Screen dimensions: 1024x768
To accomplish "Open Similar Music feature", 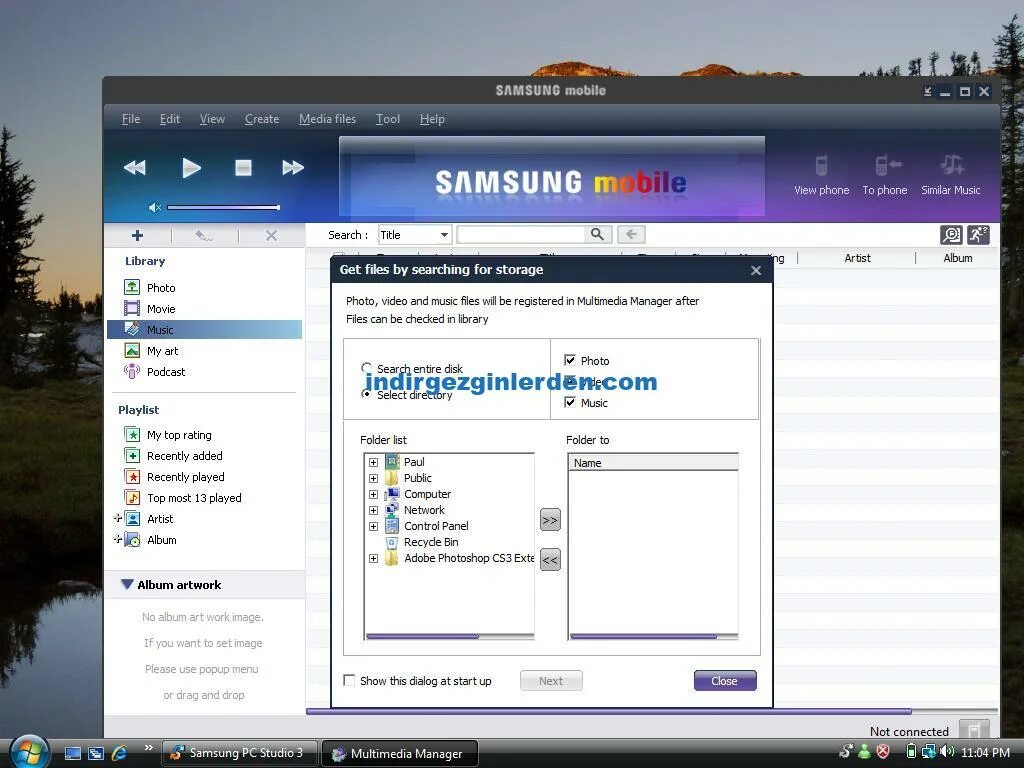I will (x=950, y=170).
